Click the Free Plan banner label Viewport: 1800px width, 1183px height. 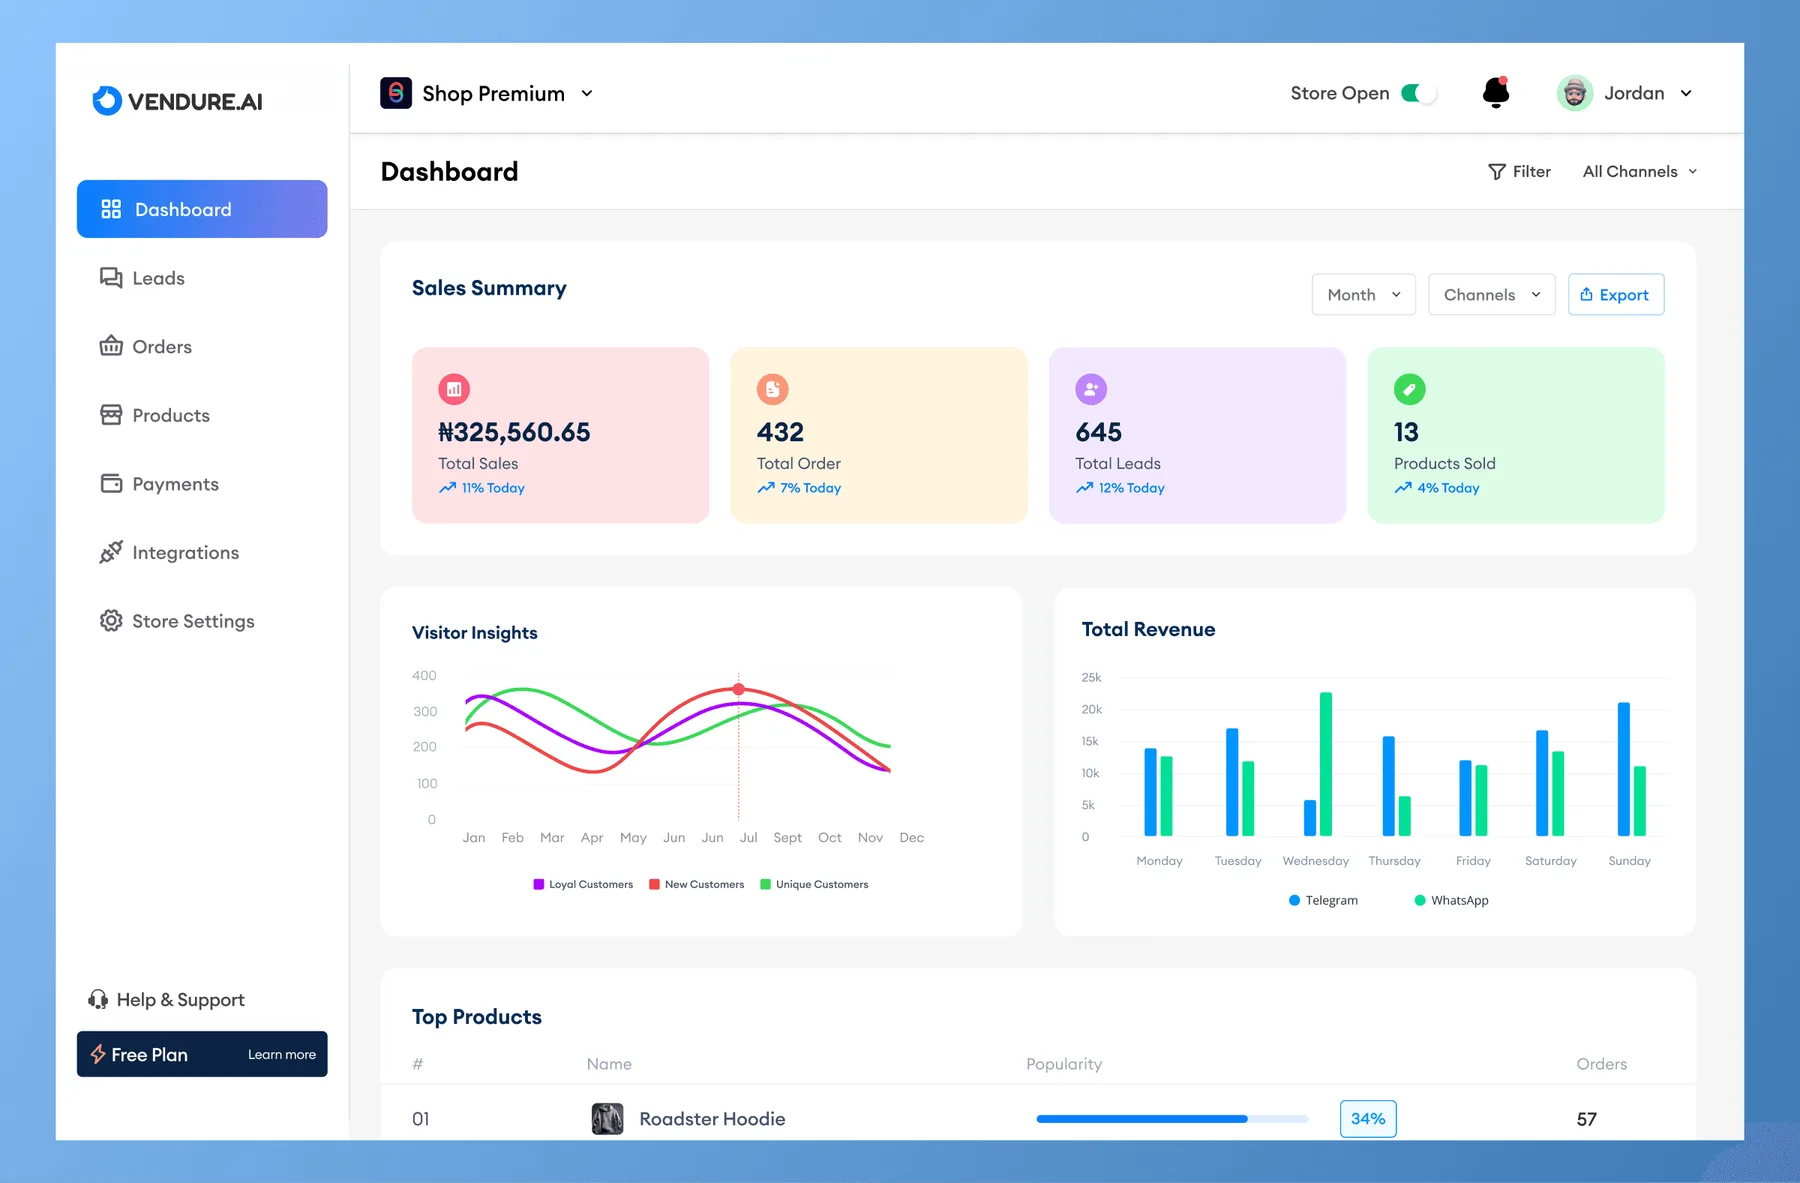point(149,1055)
